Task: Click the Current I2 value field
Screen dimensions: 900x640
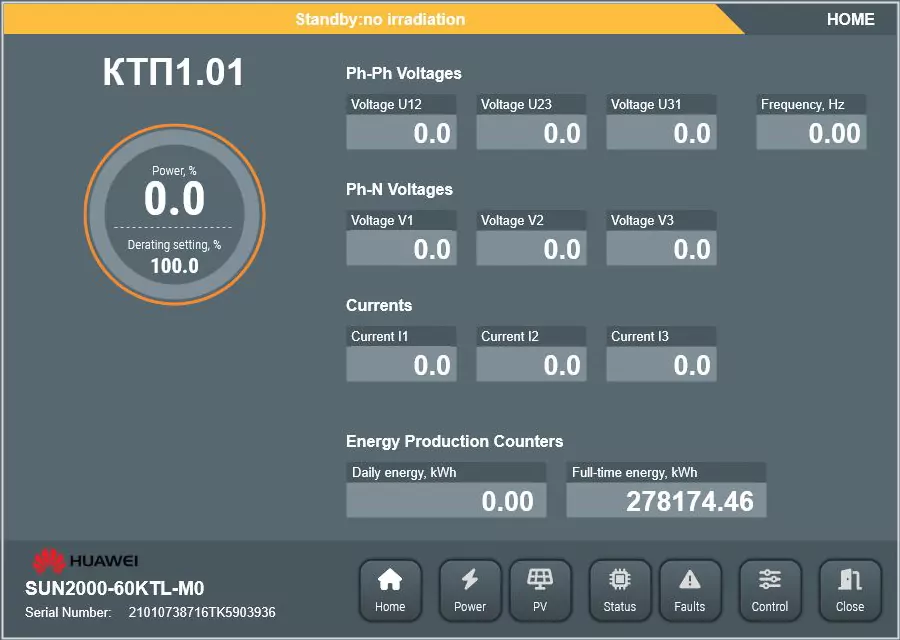Action: 531,364
